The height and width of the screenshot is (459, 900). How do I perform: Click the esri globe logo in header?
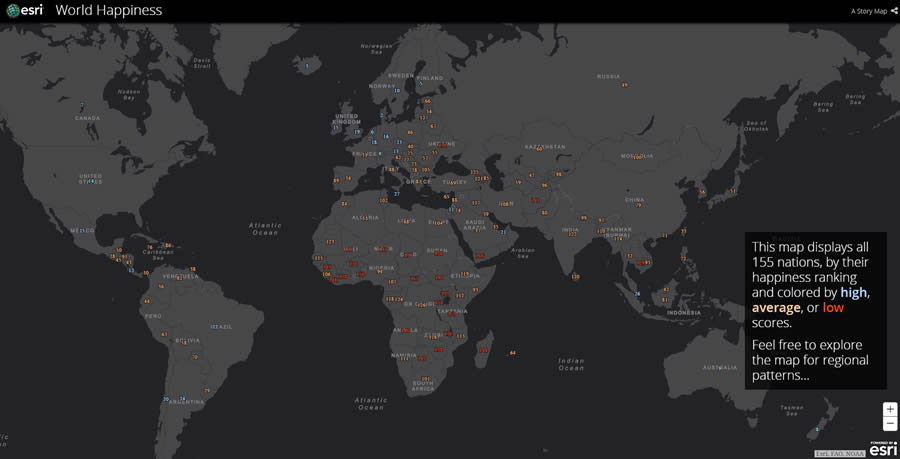(13, 10)
